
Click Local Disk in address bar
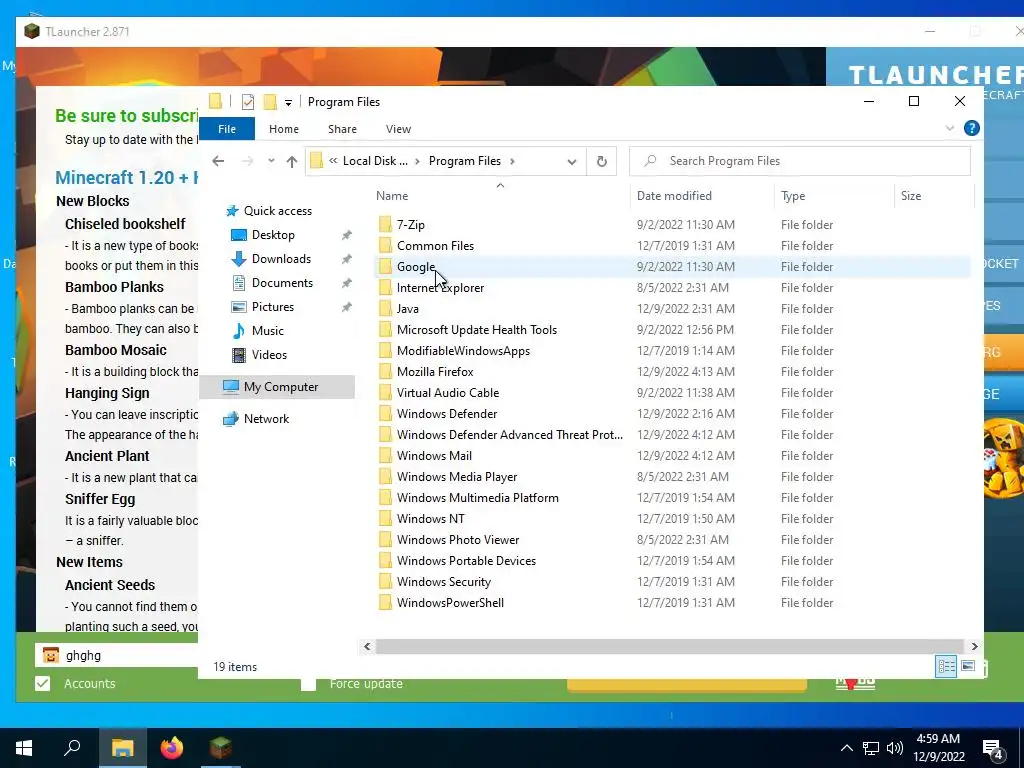click(x=375, y=161)
